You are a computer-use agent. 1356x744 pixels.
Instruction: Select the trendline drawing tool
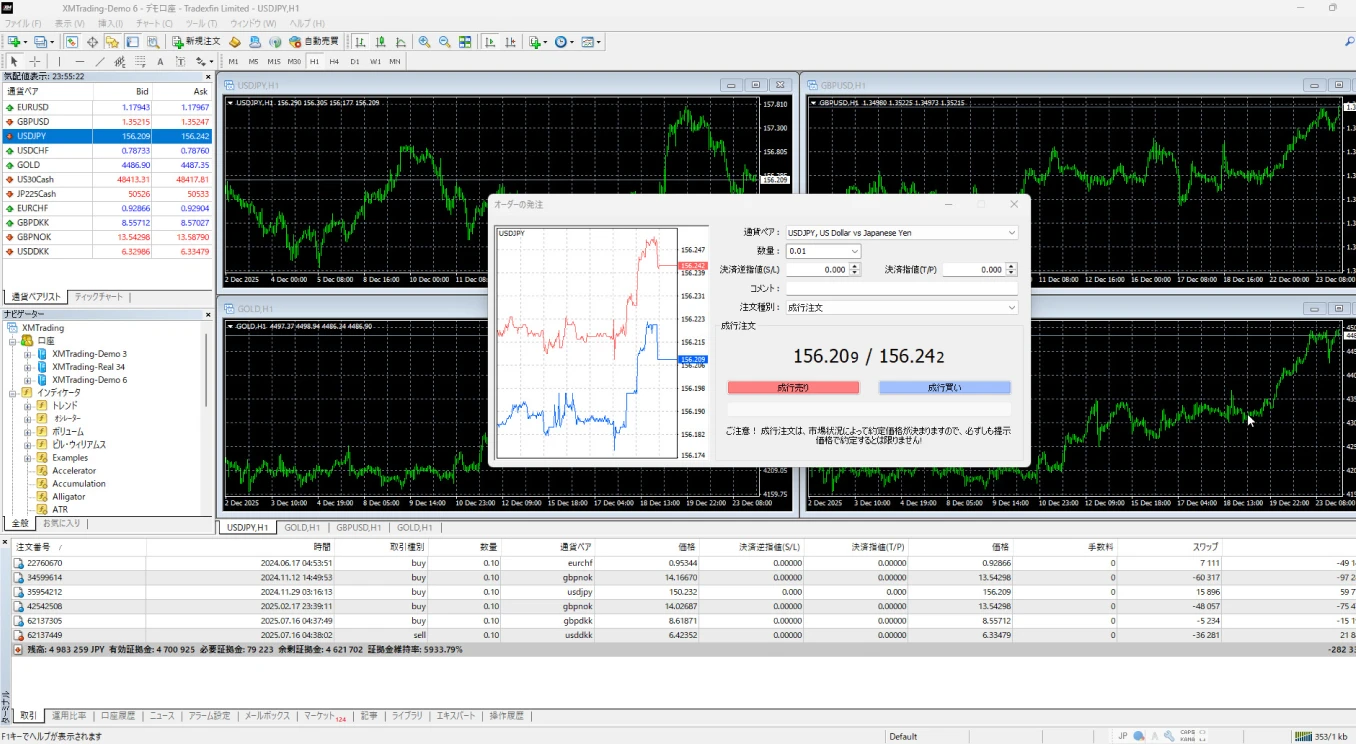point(98,61)
